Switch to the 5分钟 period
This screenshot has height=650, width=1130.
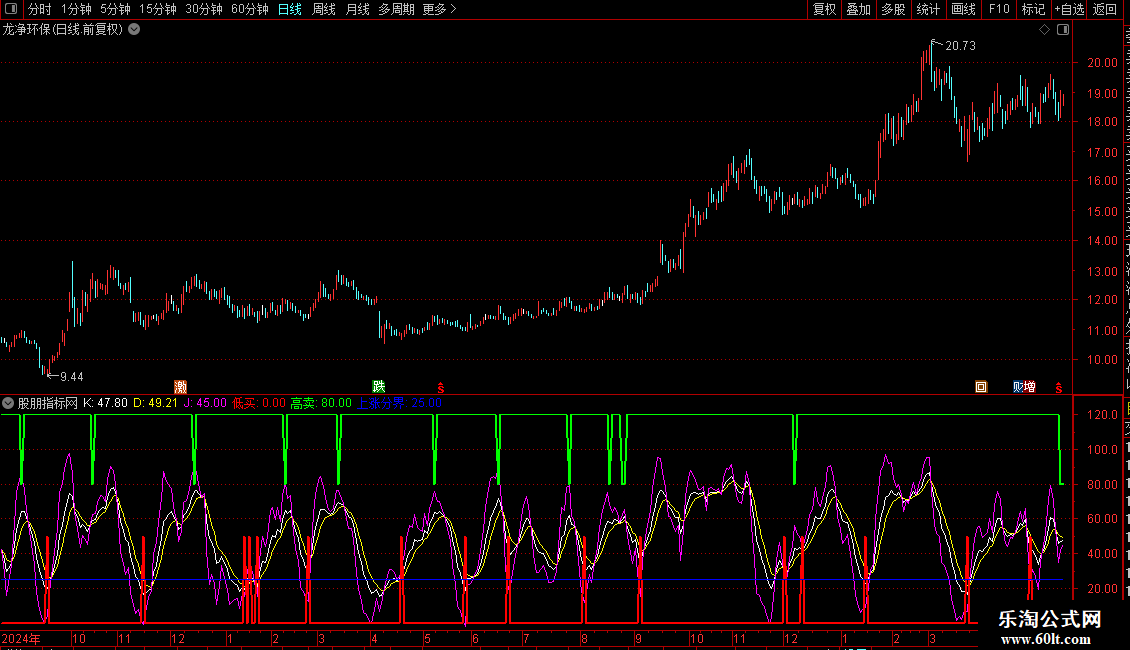pyautogui.click(x=115, y=9)
